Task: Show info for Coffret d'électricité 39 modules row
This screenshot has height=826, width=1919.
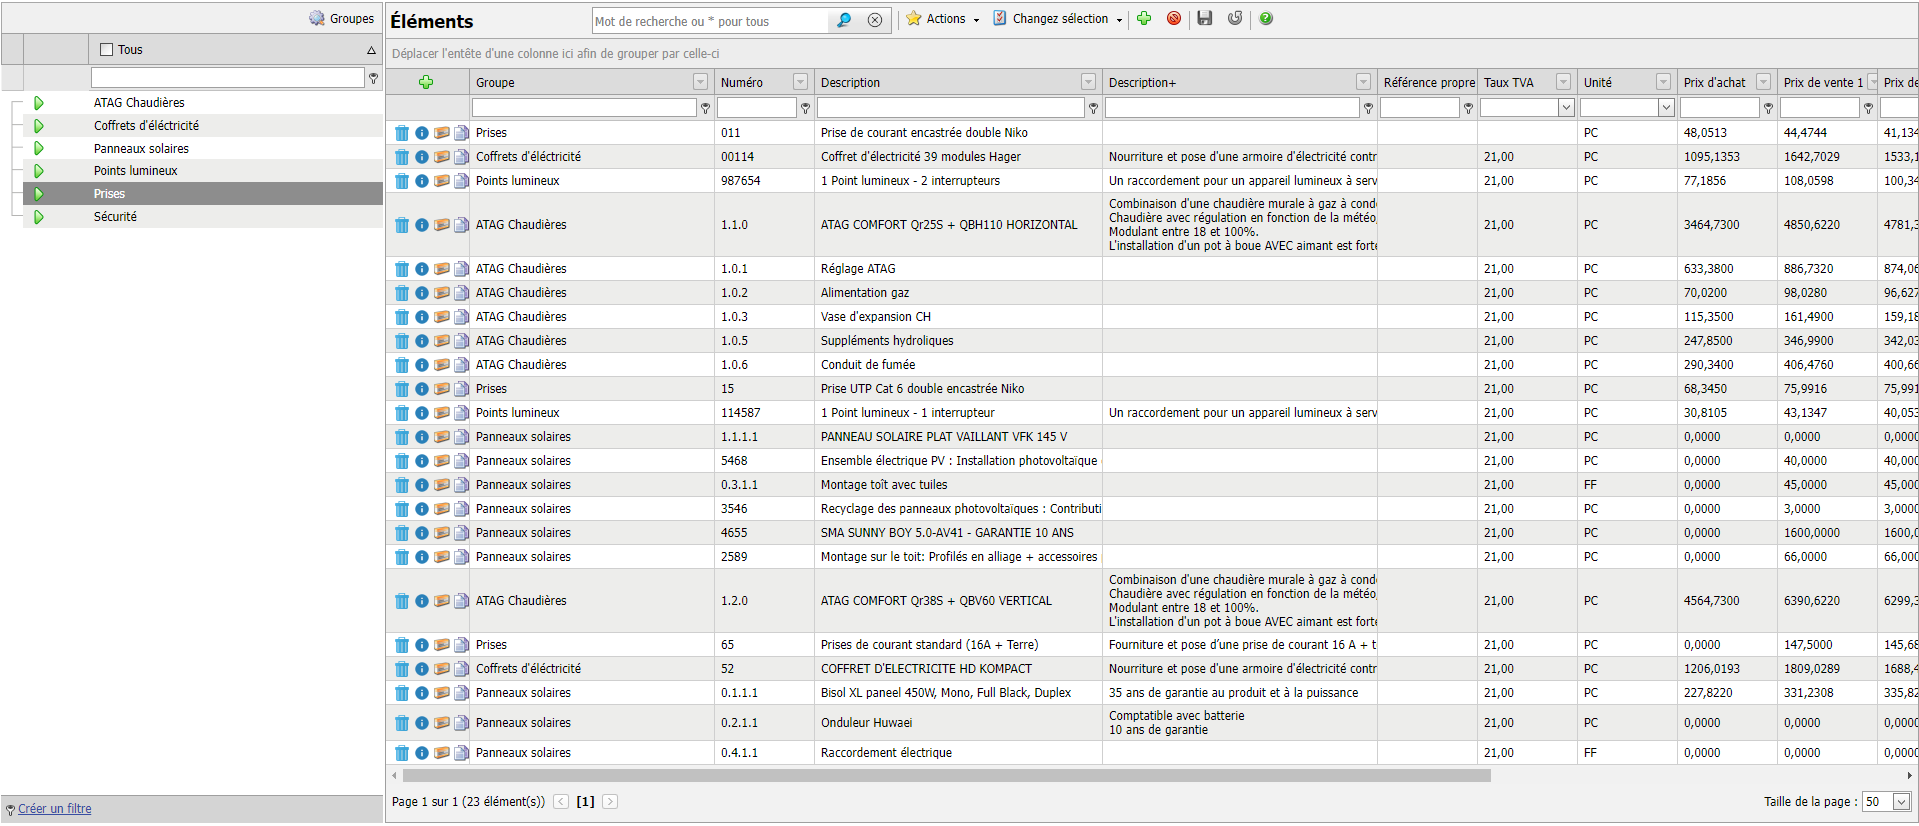Action: [x=422, y=157]
